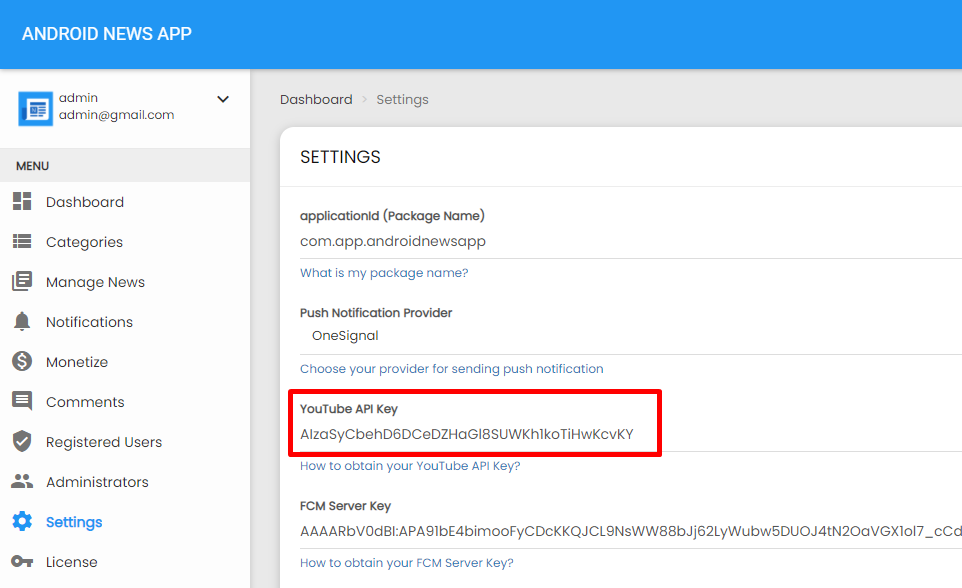Click the Categories list icon
Viewport: 962px width, 588px height.
click(22, 241)
